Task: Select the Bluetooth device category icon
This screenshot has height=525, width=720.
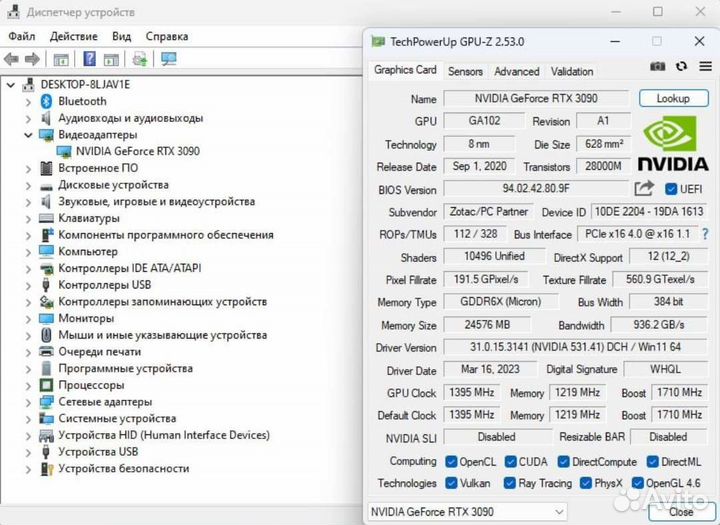Action: point(46,101)
